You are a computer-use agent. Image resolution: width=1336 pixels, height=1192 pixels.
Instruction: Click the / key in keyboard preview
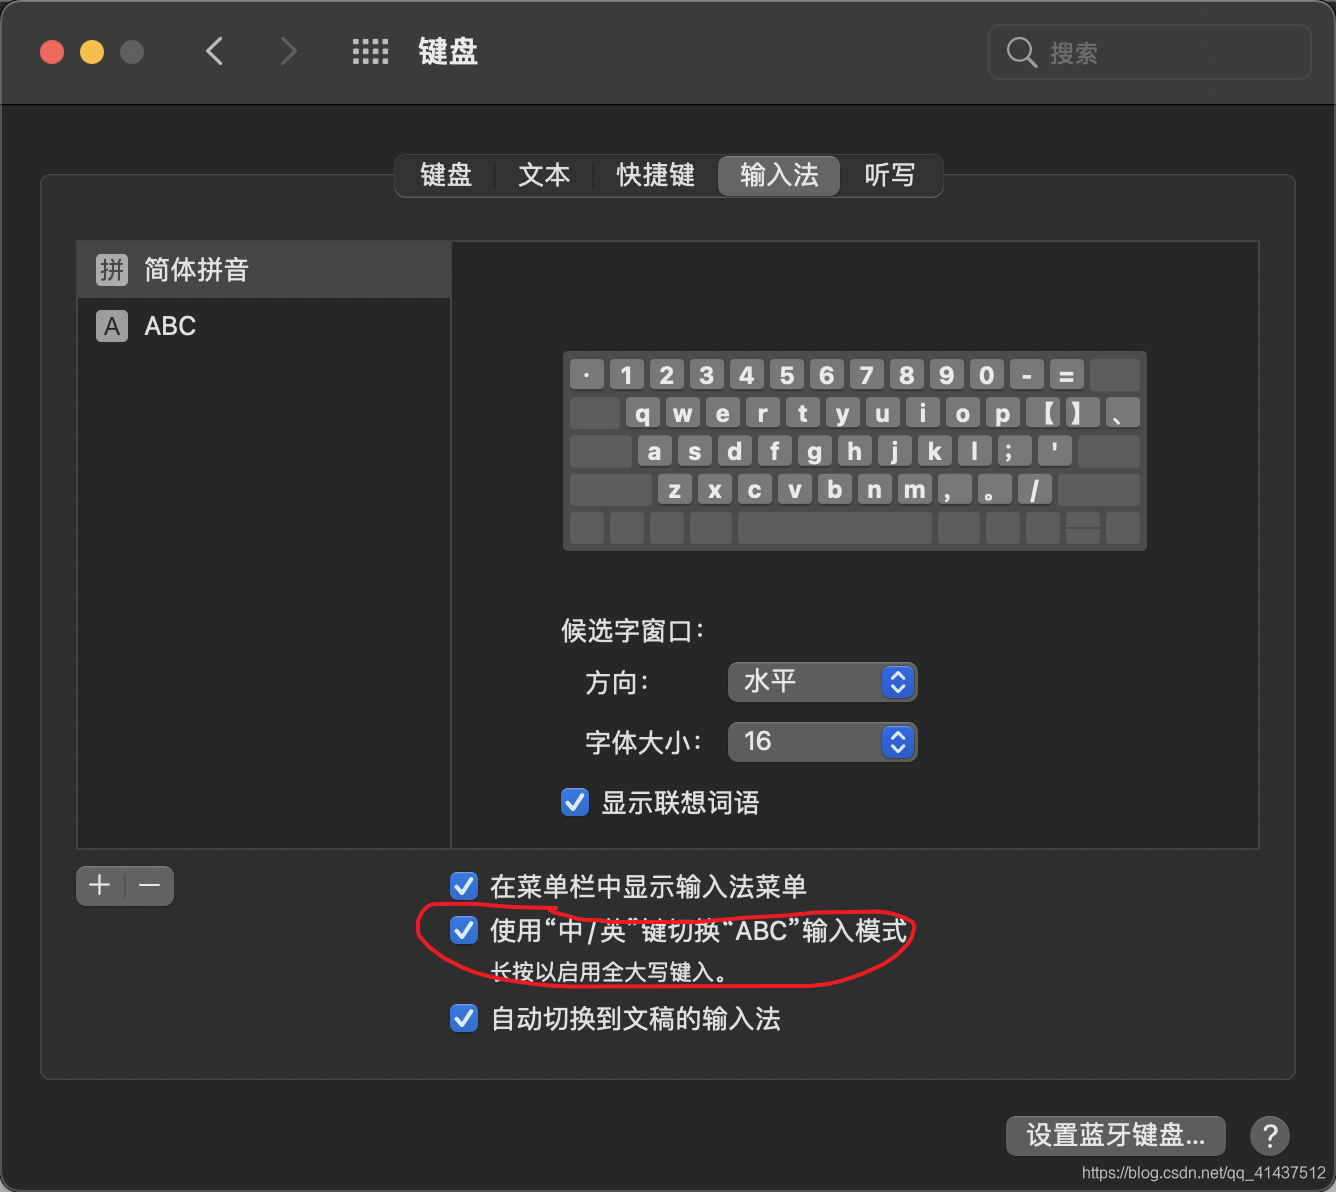point(1035,490)
